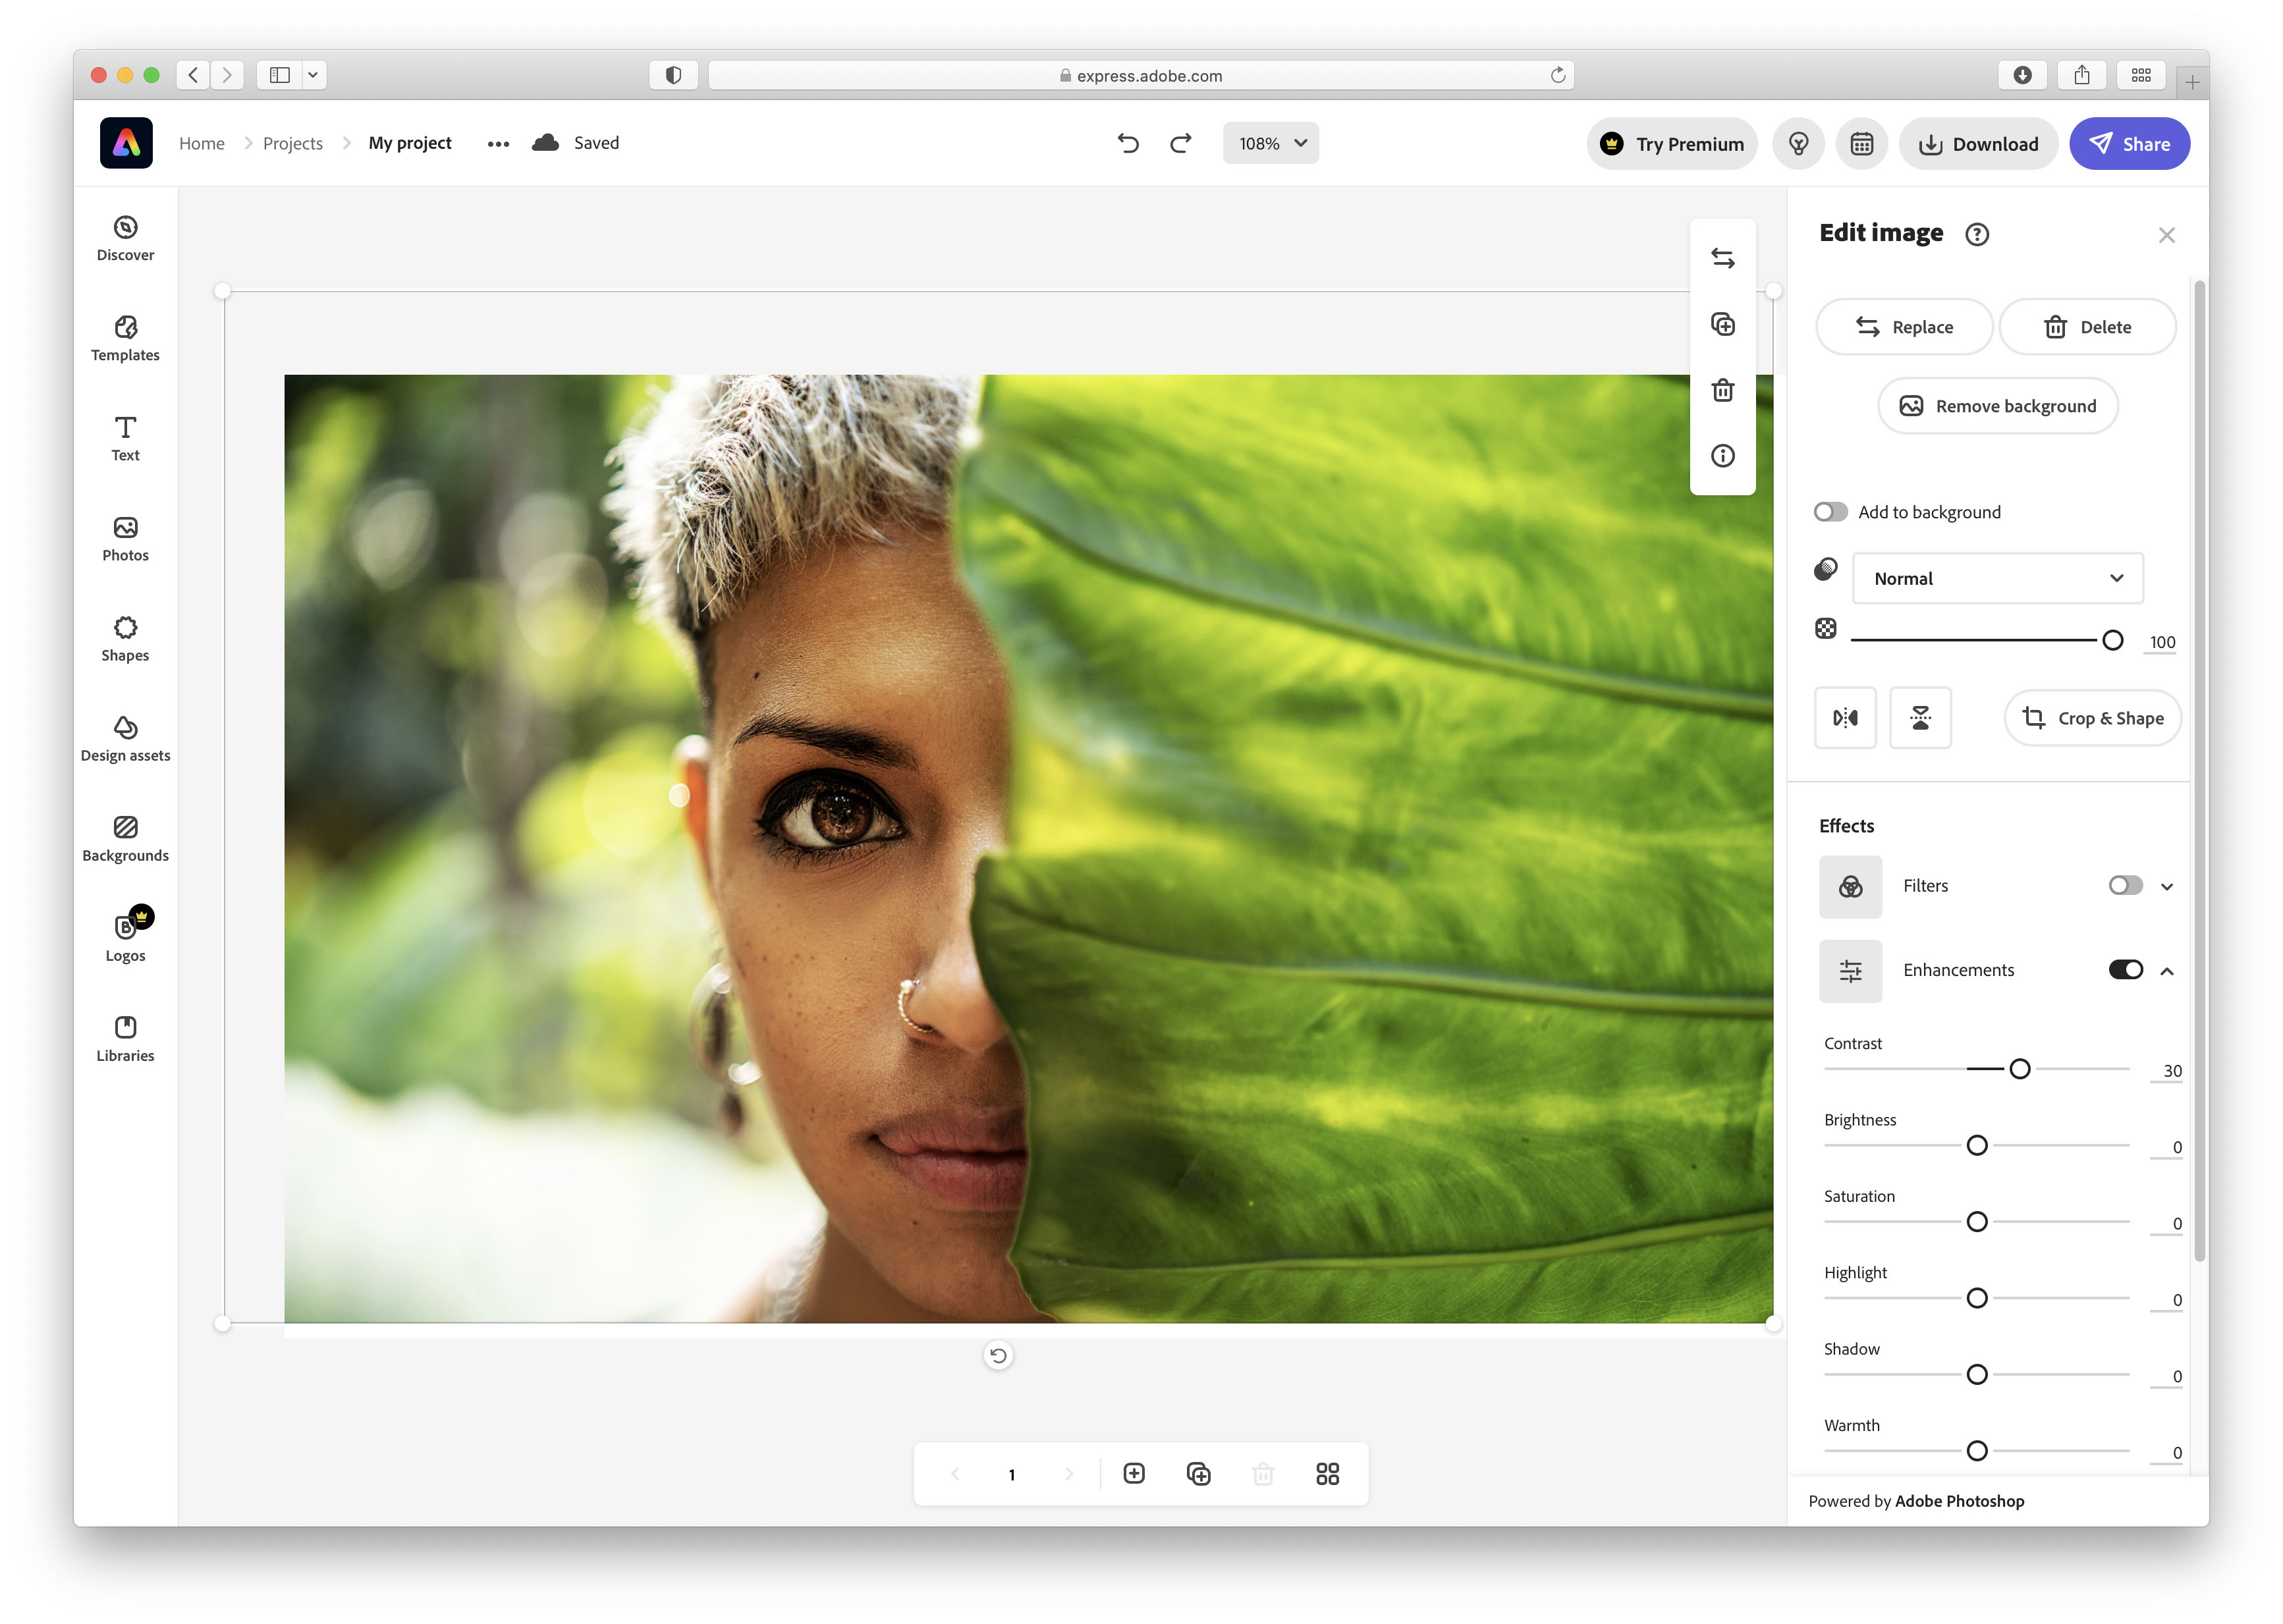Flip the image vertically

(x=1920, y=718)
